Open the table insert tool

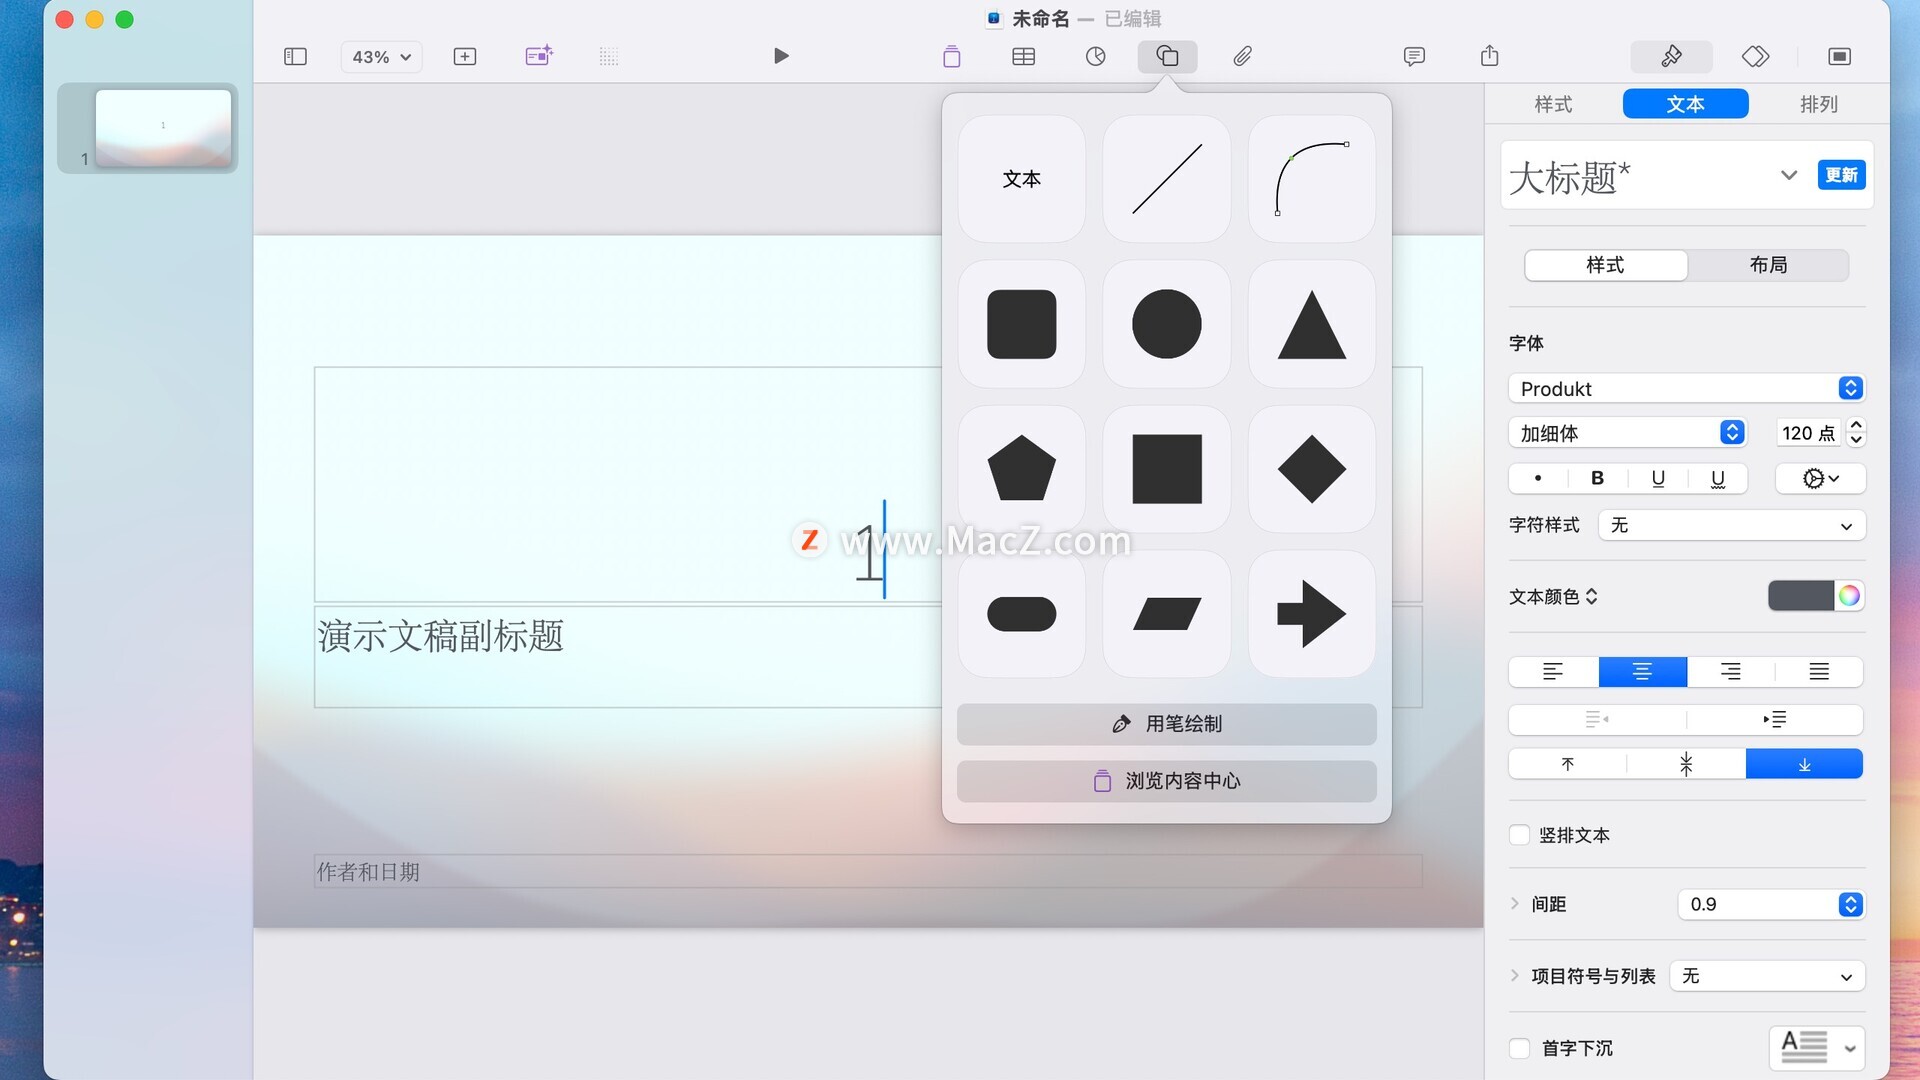coord(1023,56)
